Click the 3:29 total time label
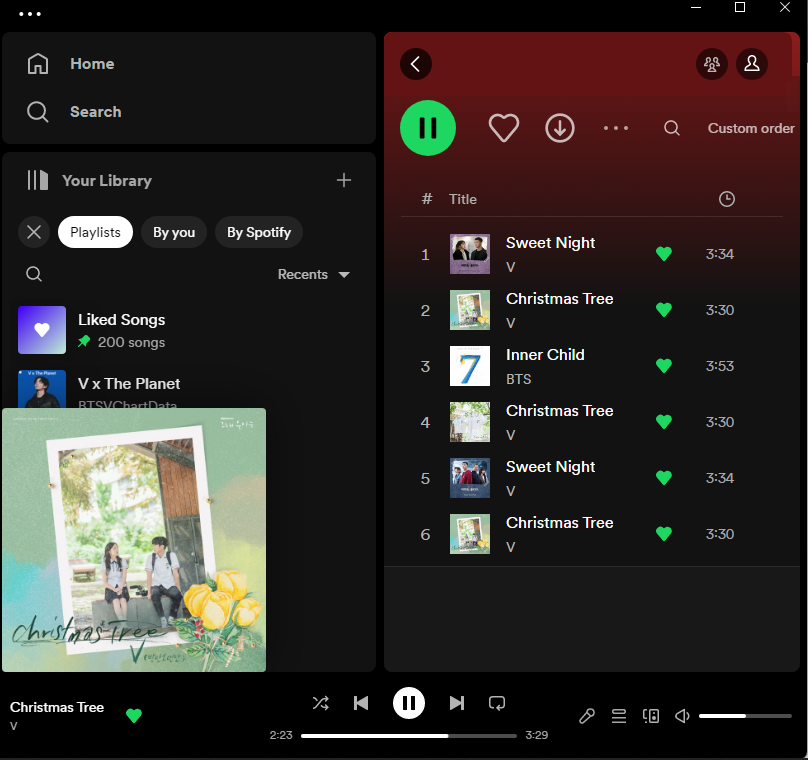 click(536, 735)
